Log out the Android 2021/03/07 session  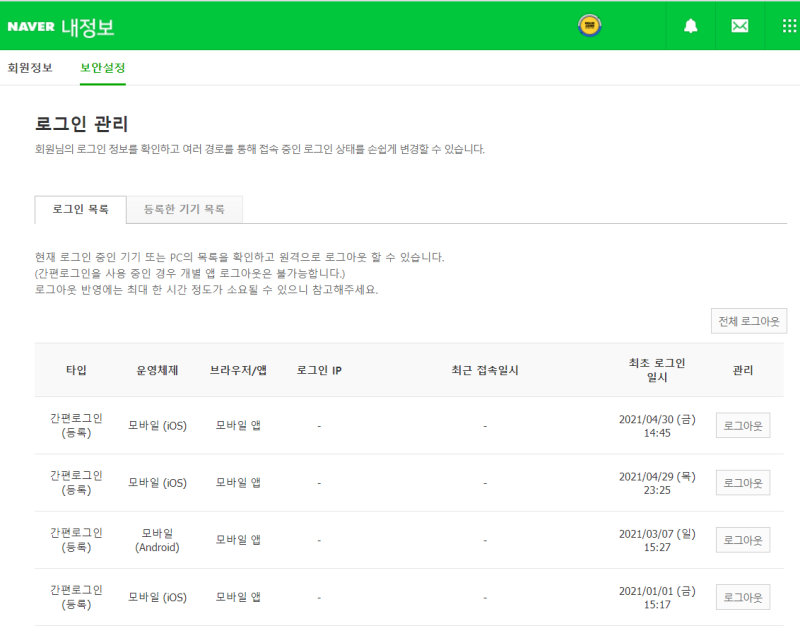pos(743,540)
